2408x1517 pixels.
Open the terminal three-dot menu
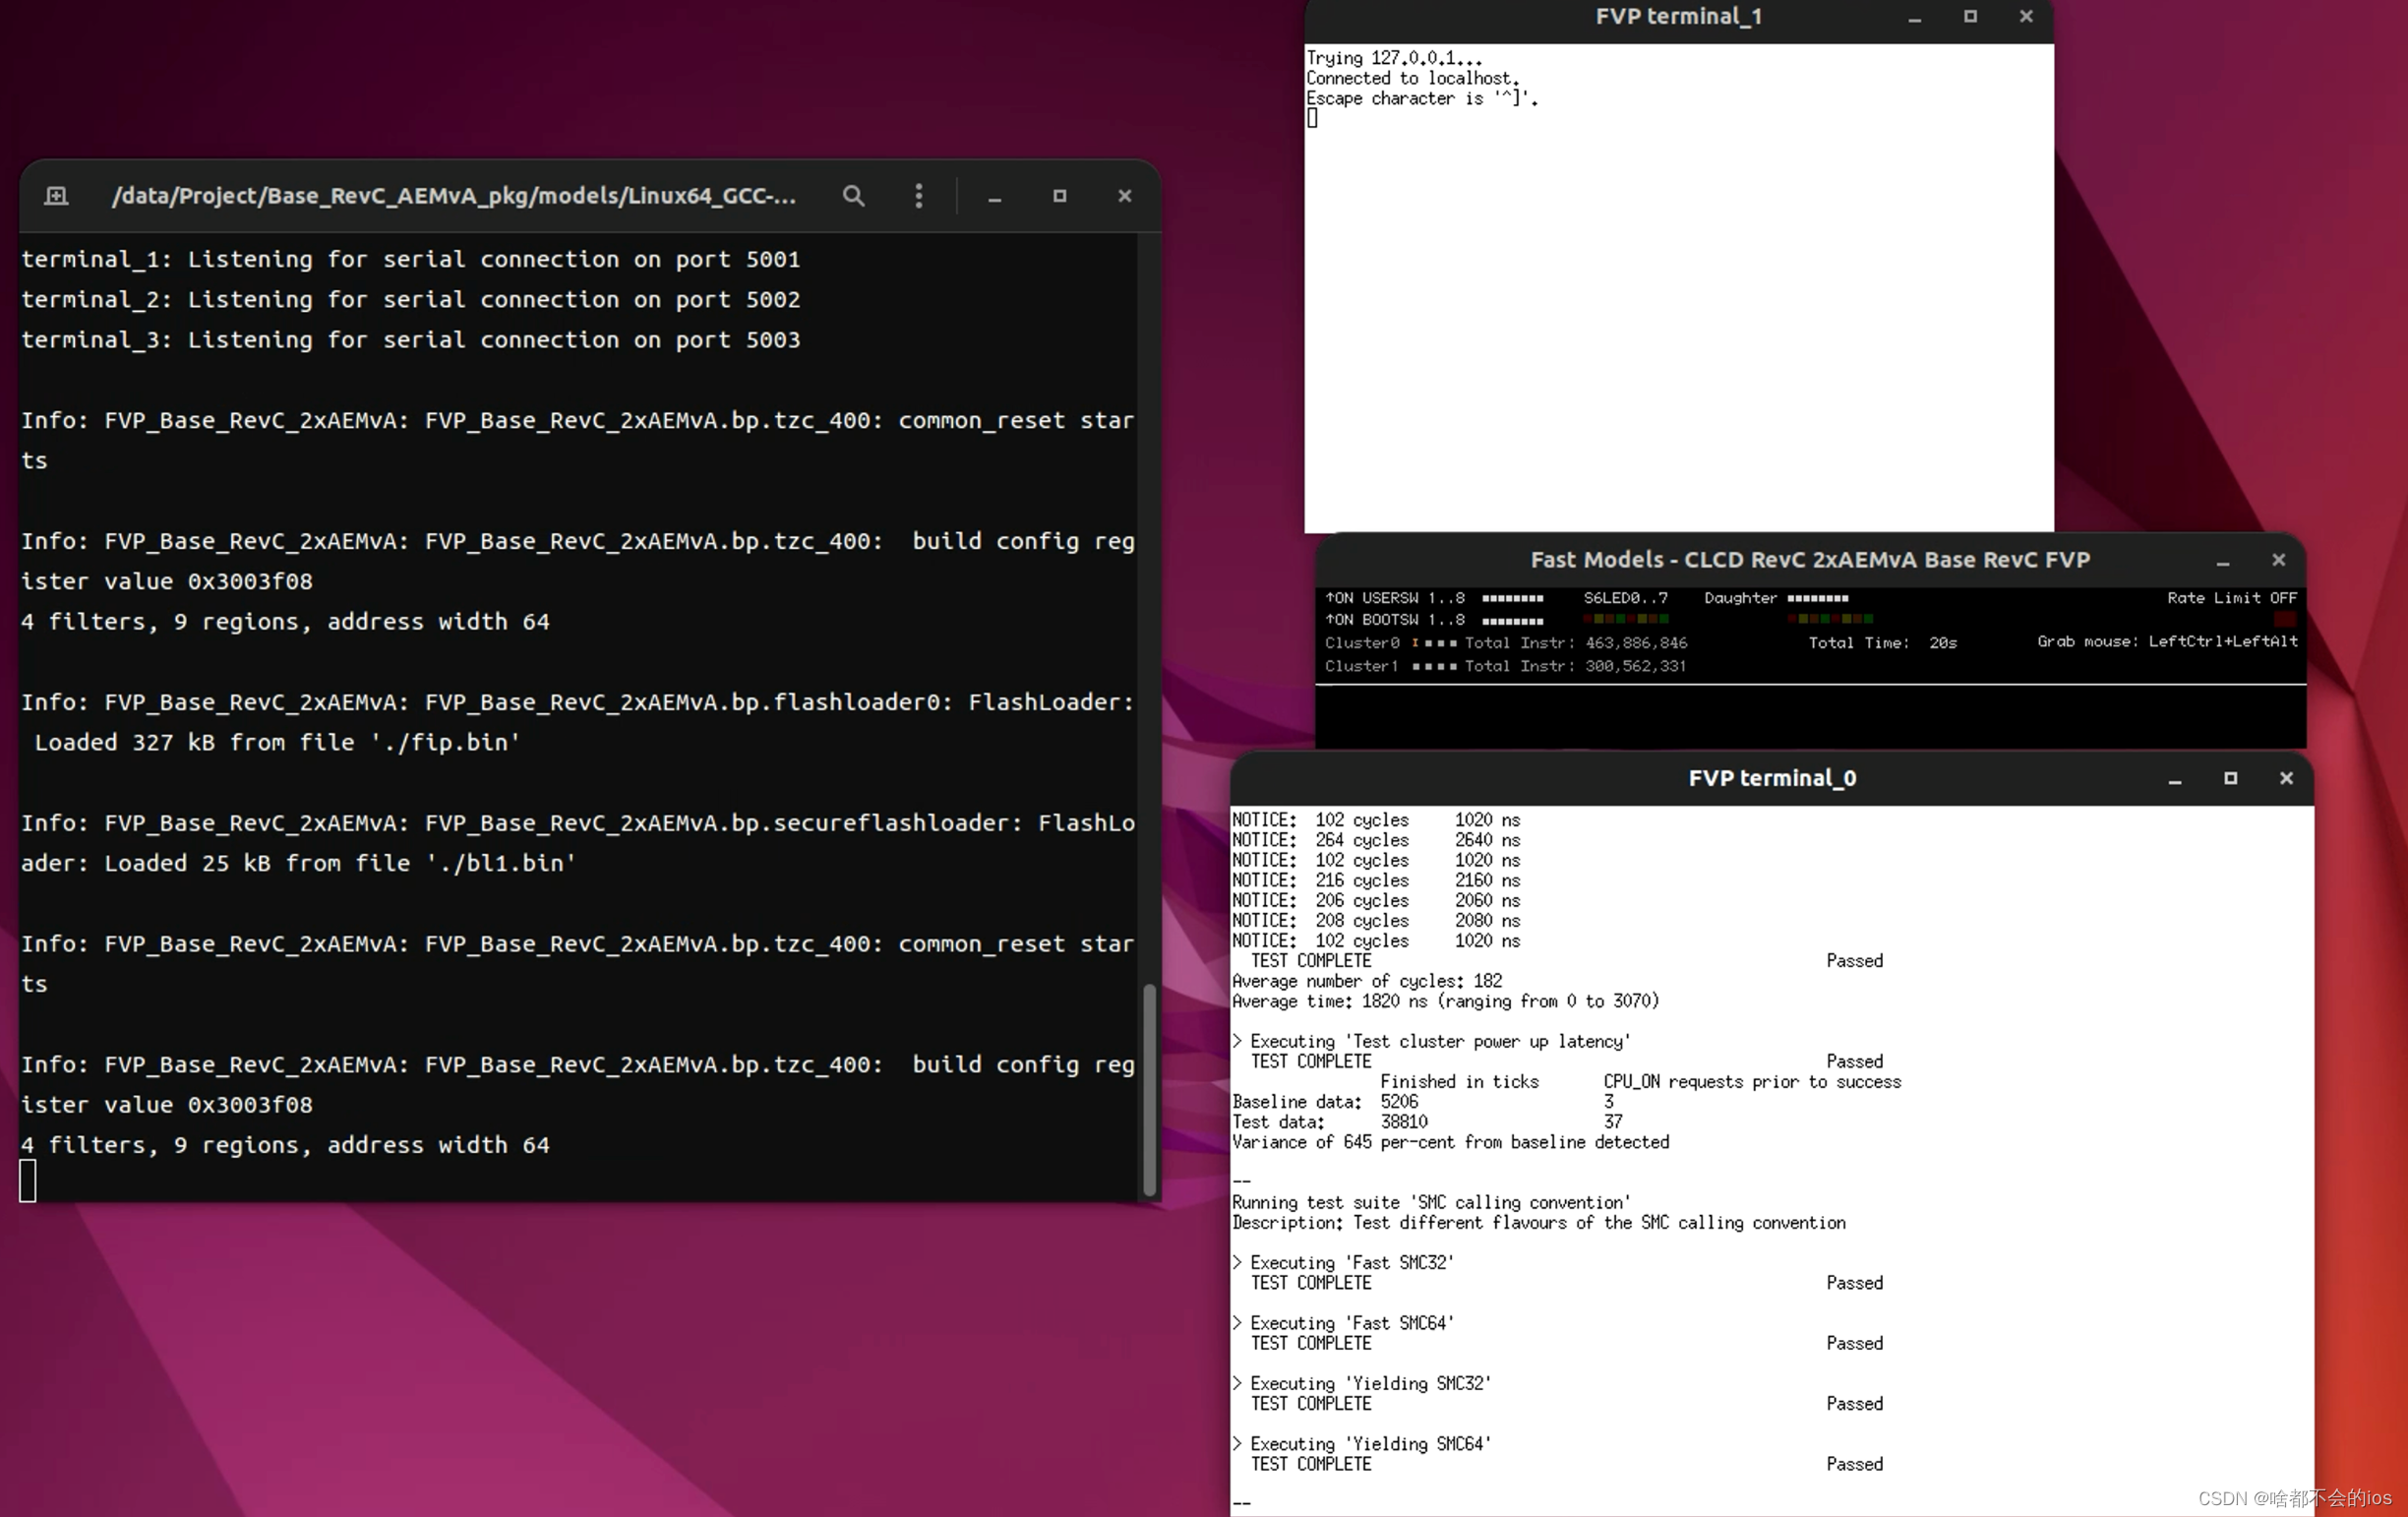tap(918, 196)
